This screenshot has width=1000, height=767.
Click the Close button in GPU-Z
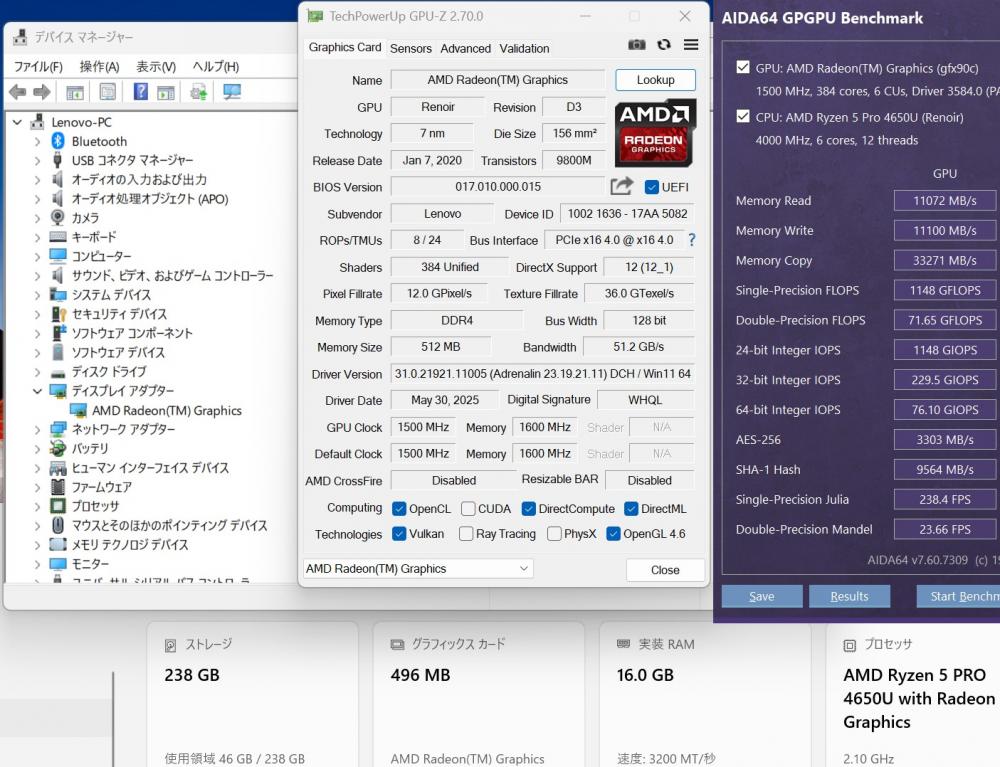[665, 569]
